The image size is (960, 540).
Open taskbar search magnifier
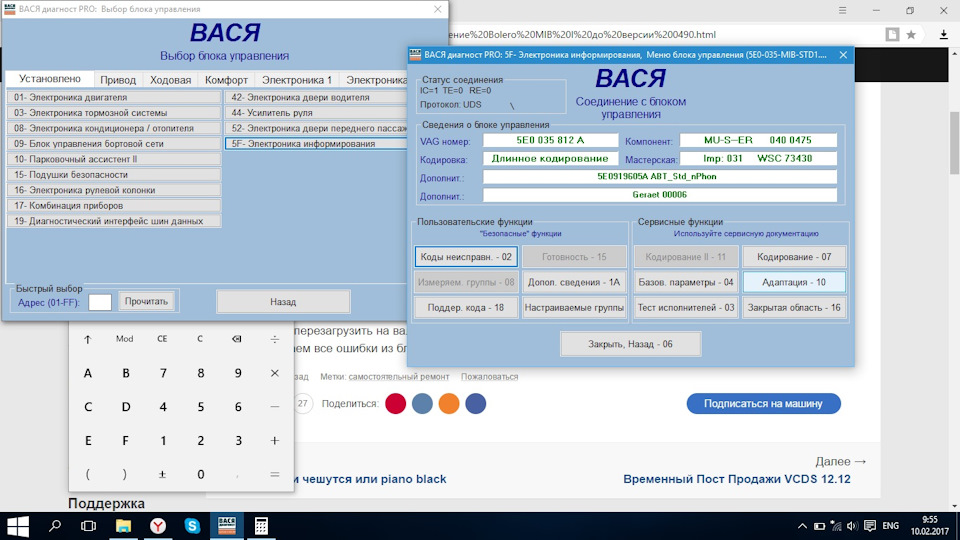[55, 526]
